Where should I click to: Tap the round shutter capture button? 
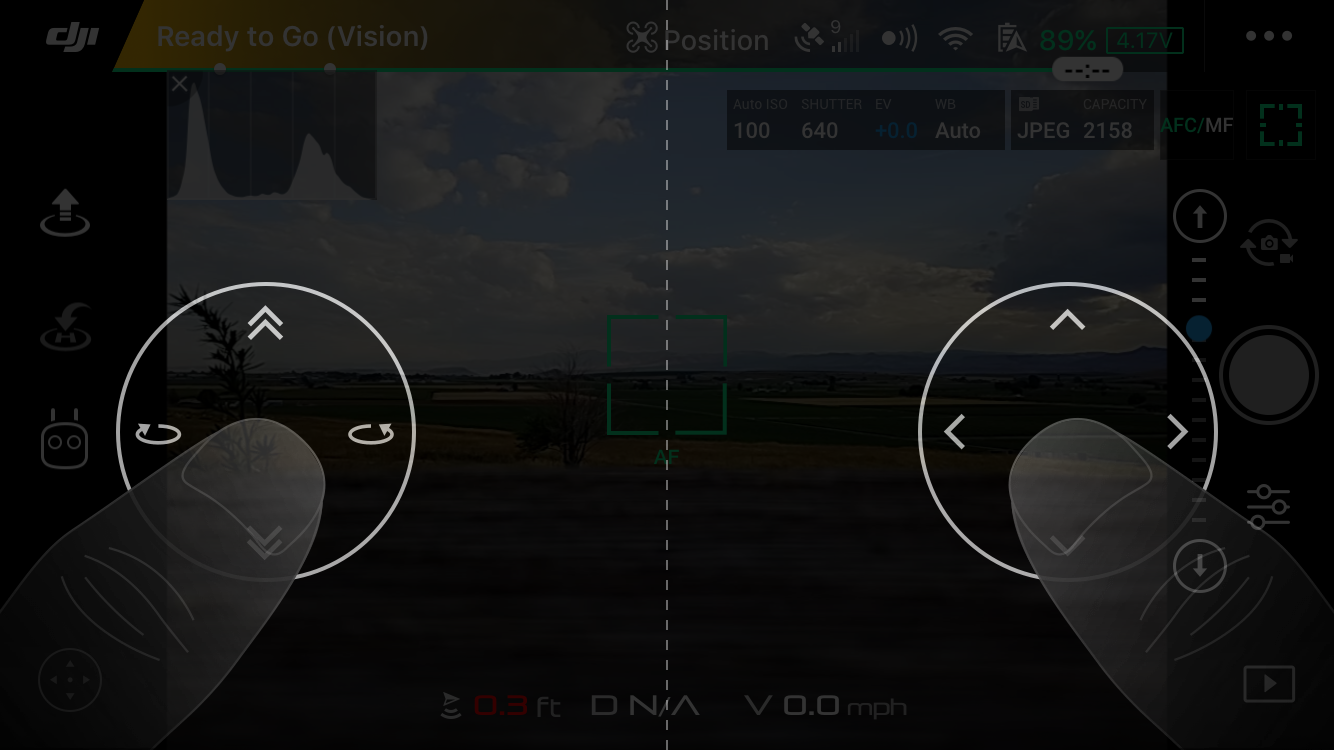pos(1269,376)
